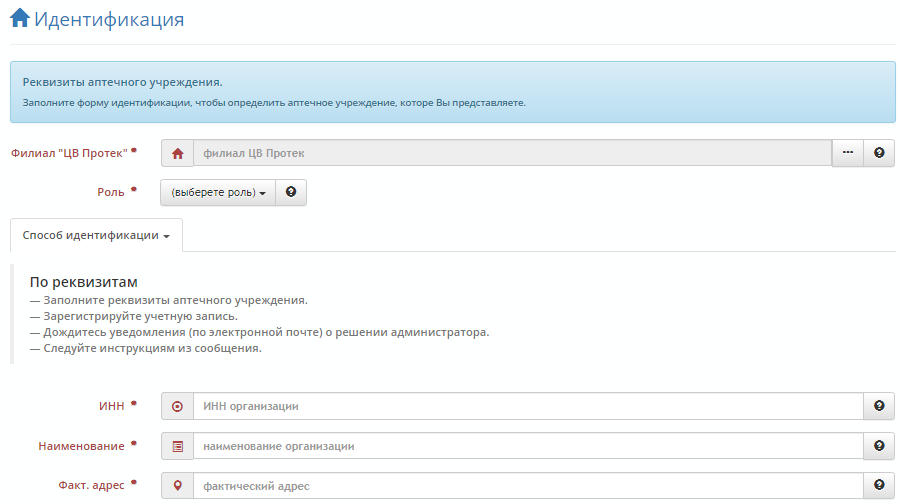The width and height of the screenshot is (900, 504).
Task: Open branch selection with the ellipsis button
Action: pos(847,153)
